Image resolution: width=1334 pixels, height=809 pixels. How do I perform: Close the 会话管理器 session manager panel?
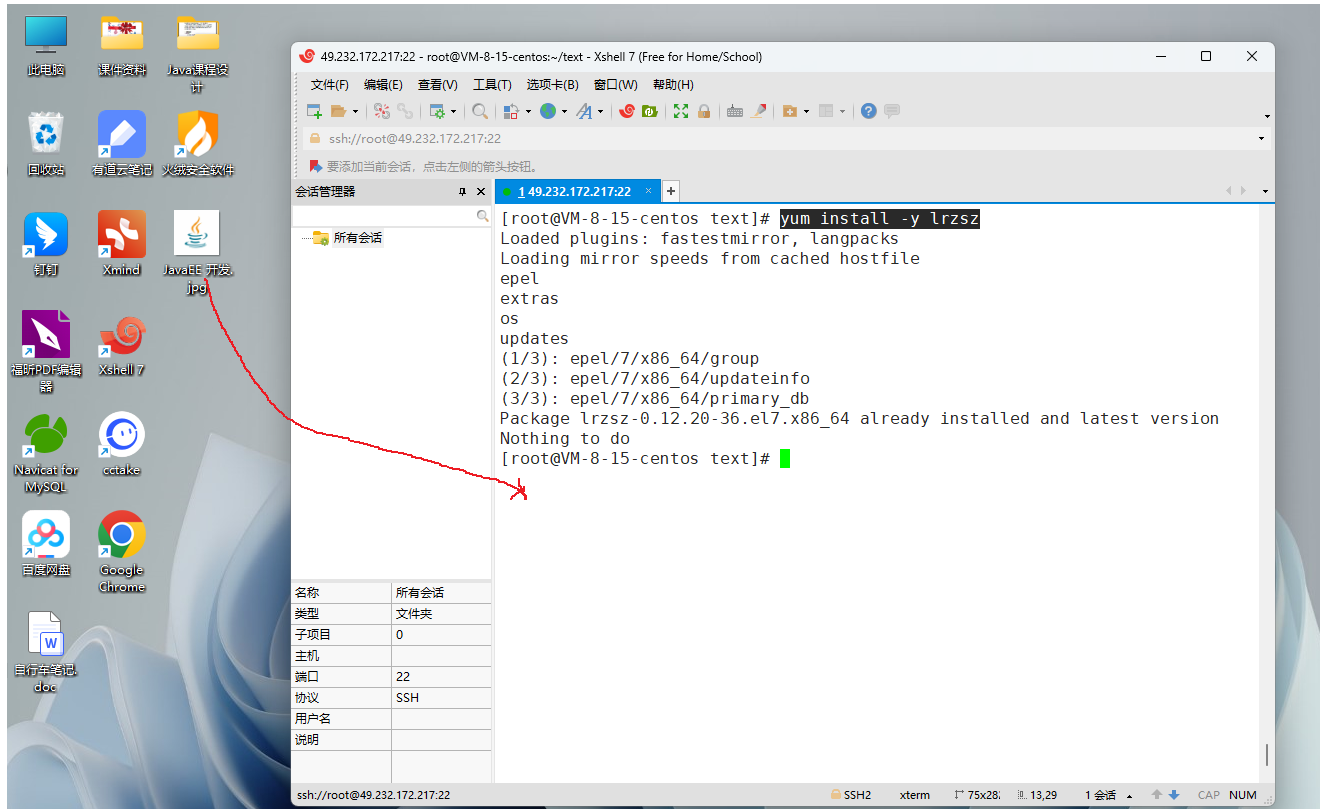point(481,192)
